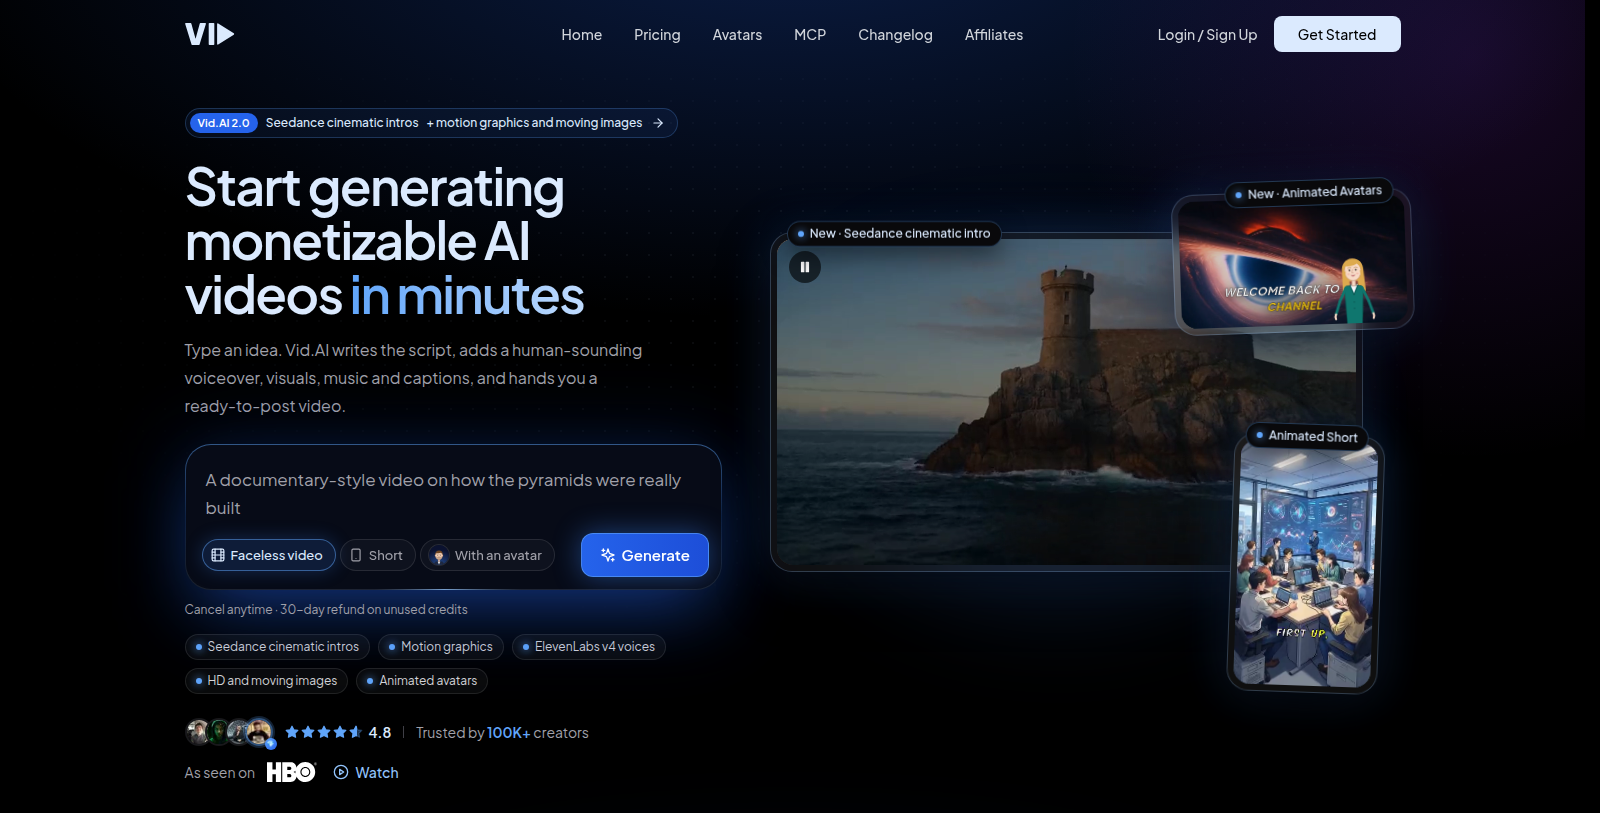Open the Changelog page

pyautogui.click(x=895, y=35)
